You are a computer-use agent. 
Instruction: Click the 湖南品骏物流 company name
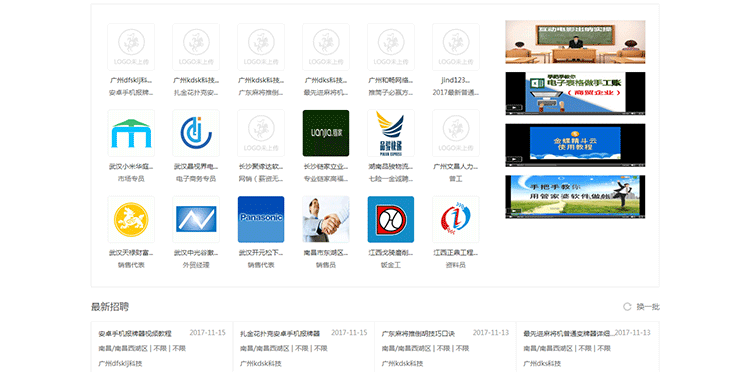tap(391, 167)
